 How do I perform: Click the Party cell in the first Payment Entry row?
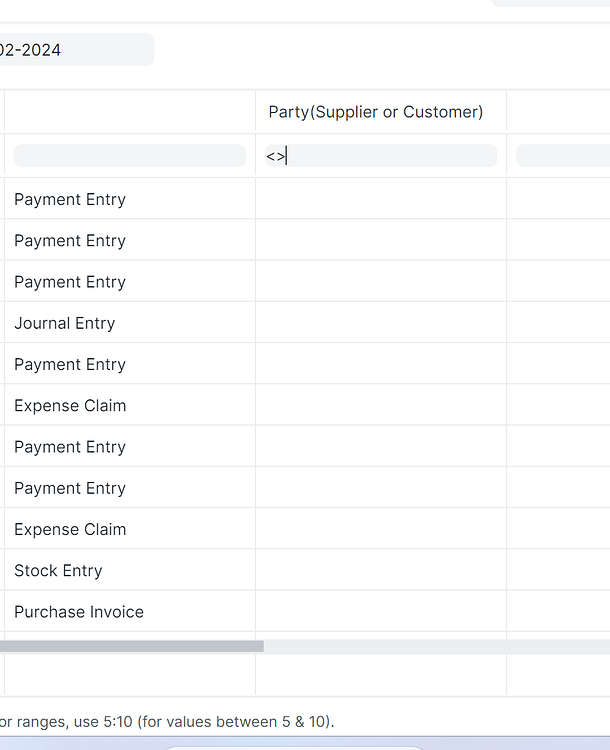point(380,200)
